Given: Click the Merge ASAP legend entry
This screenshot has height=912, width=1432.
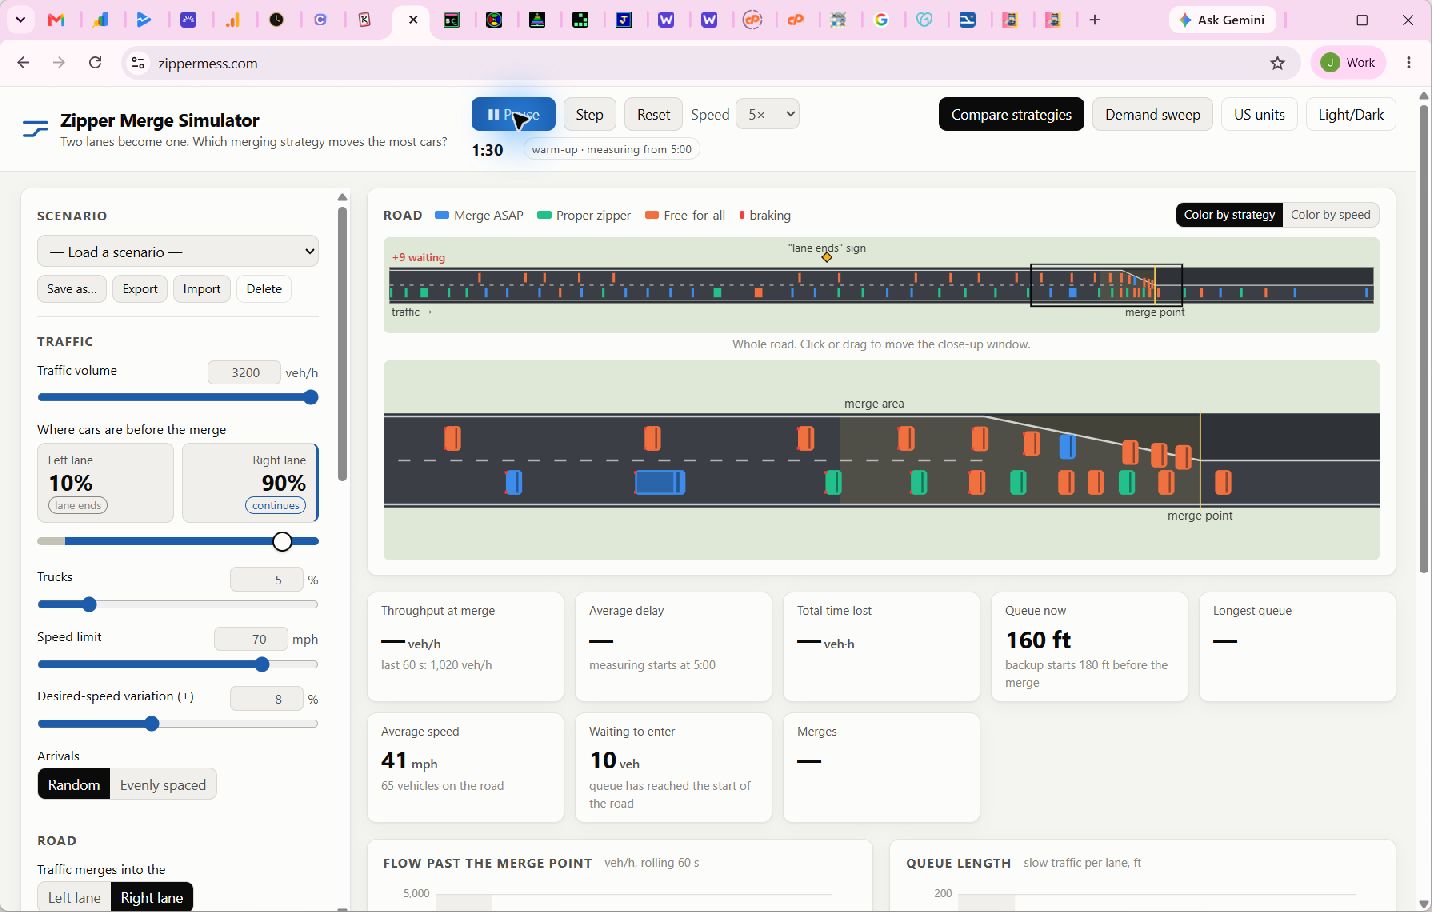Looking at the screenshot, I should tap(479, 215).
